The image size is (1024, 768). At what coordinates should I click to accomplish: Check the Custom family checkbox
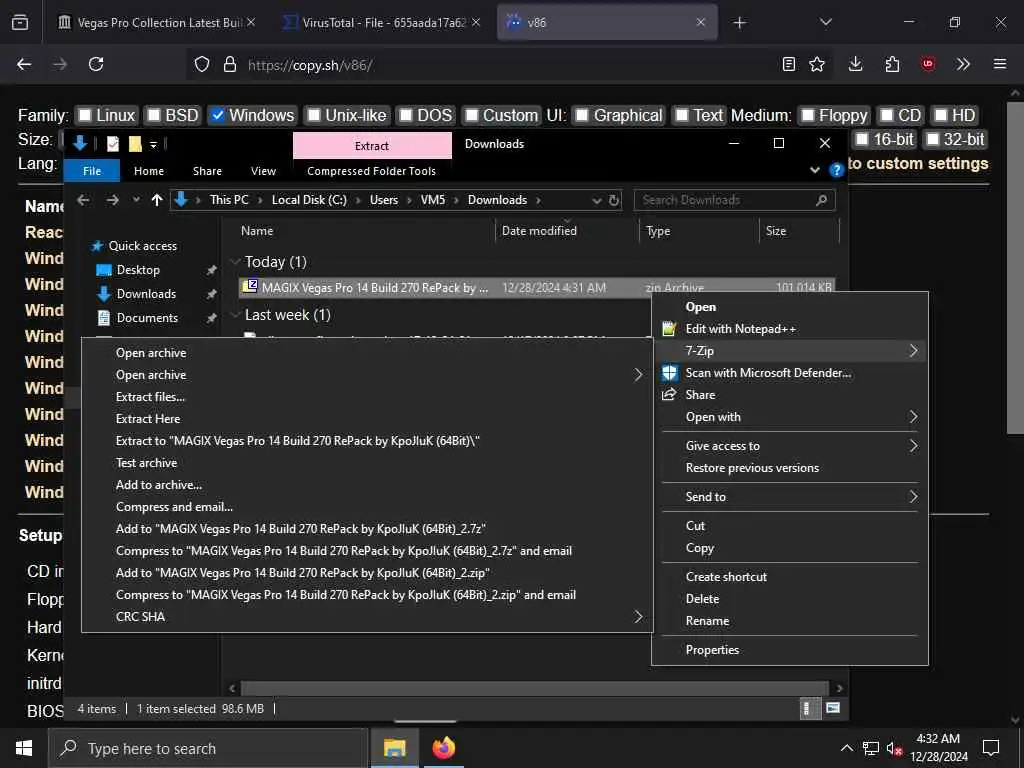pos(472,116)
